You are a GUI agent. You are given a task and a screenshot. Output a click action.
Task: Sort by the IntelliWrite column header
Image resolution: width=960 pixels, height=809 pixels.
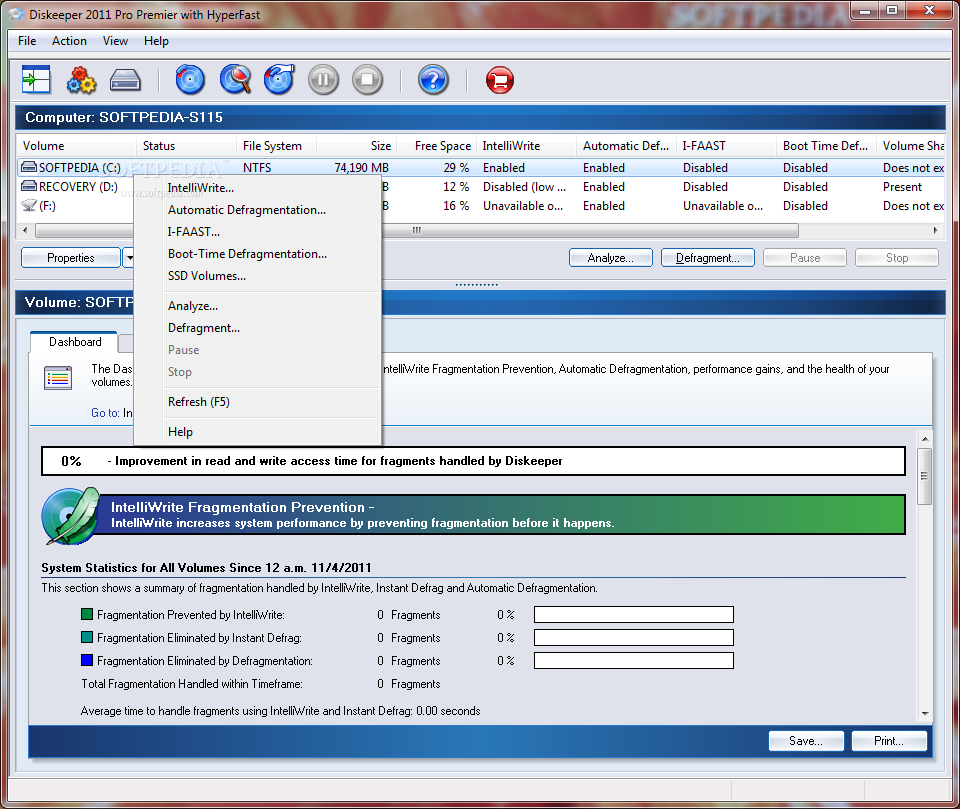click(527, 146)
